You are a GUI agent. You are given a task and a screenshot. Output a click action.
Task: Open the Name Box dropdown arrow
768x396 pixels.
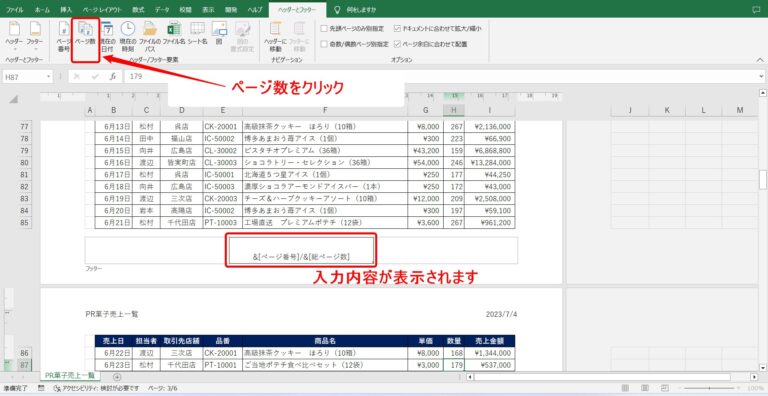48,76
